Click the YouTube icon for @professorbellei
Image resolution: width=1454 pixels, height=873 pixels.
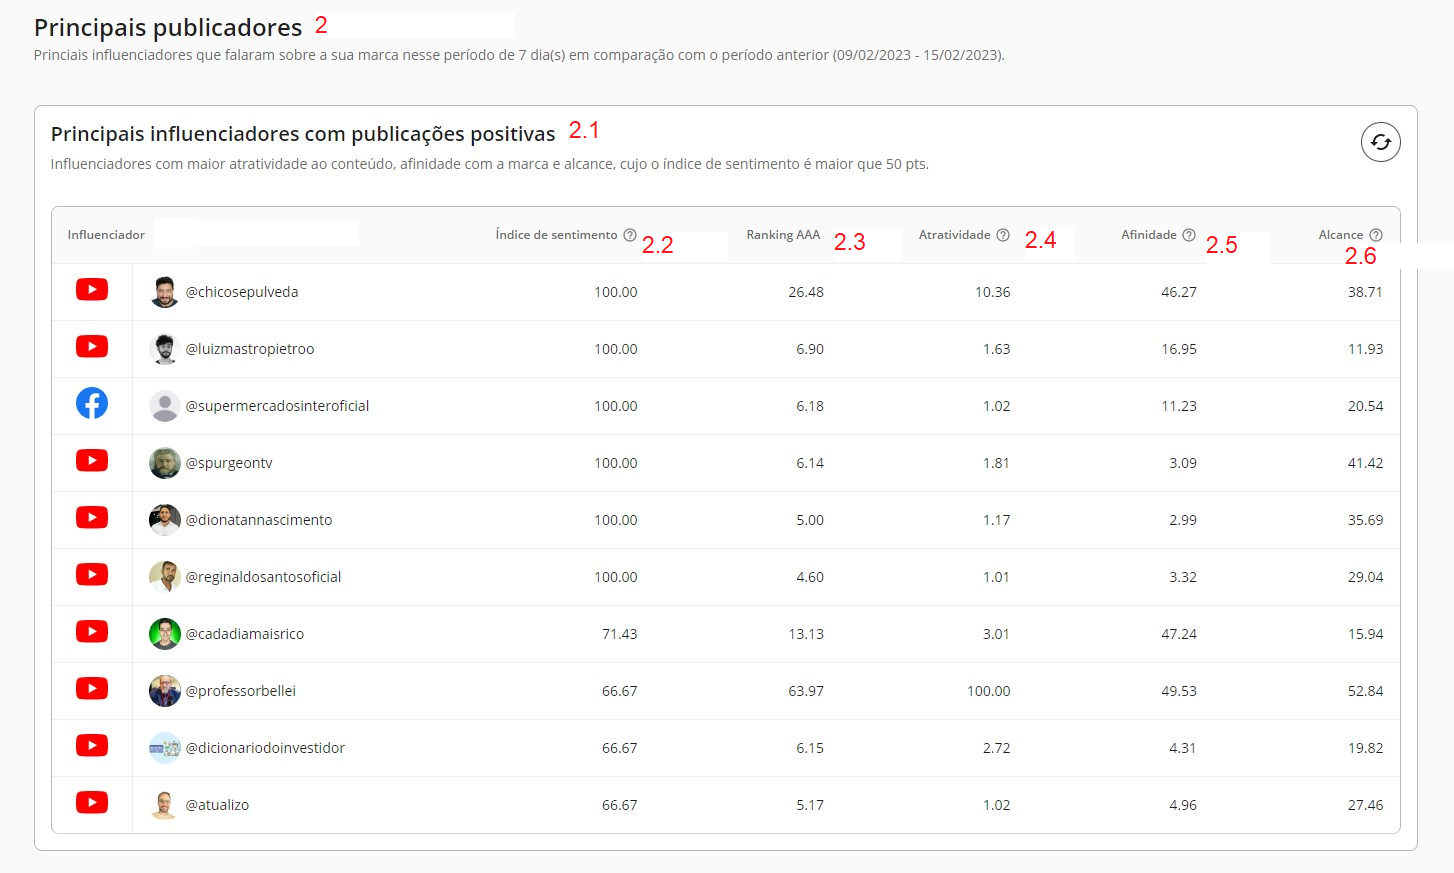(x=92, y=689)
